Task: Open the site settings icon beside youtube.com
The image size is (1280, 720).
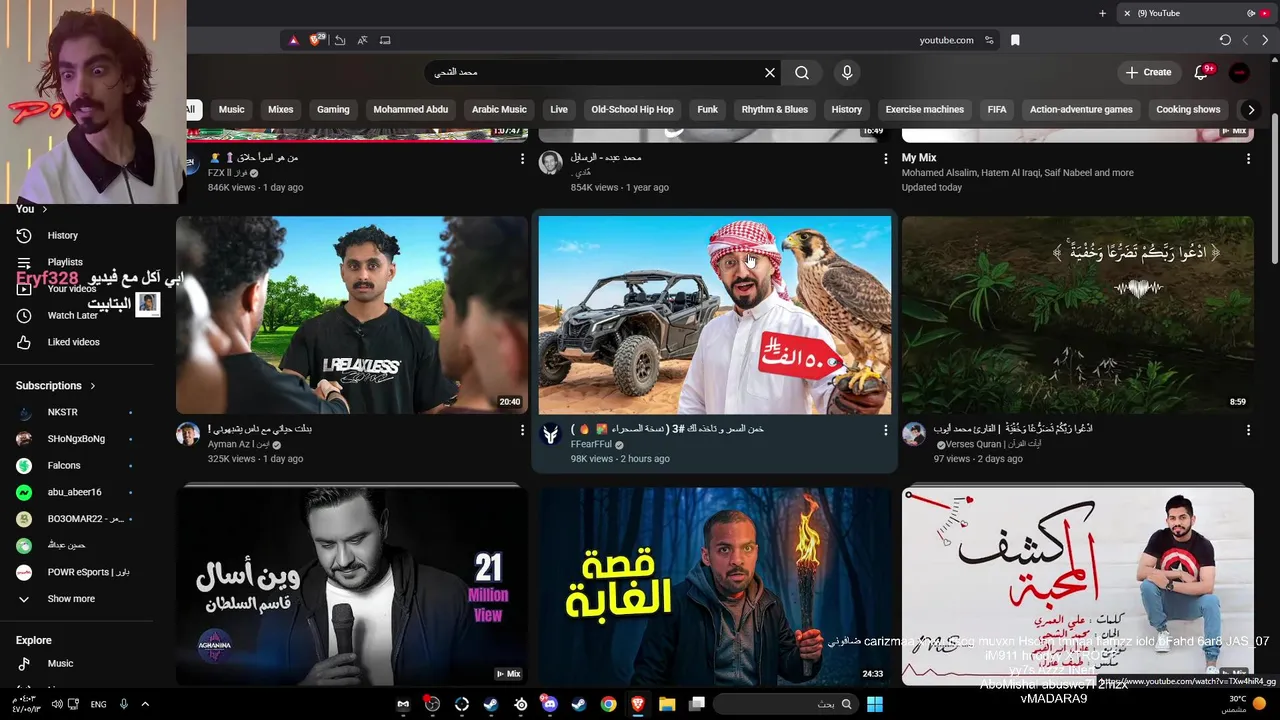Action: [x=989, y=40]
